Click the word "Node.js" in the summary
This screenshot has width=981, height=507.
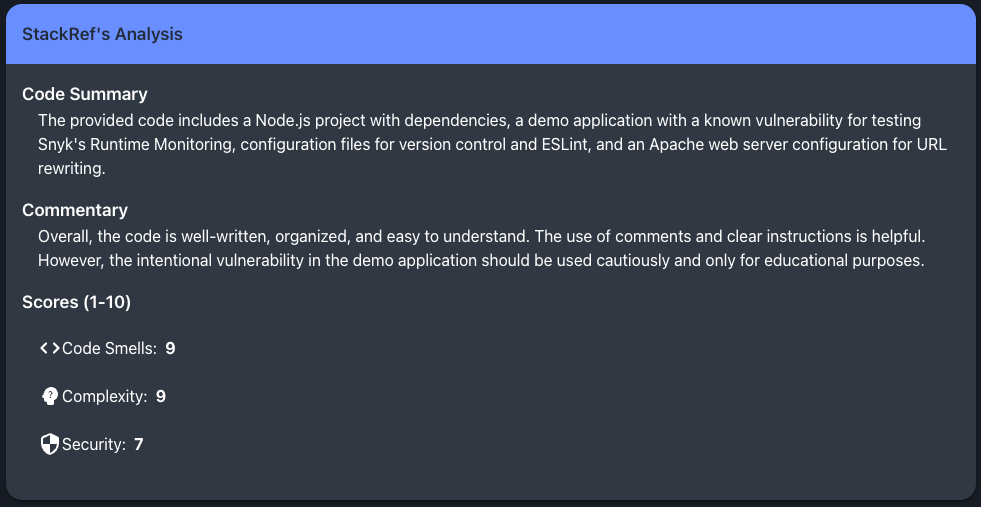tap(284, 120)
